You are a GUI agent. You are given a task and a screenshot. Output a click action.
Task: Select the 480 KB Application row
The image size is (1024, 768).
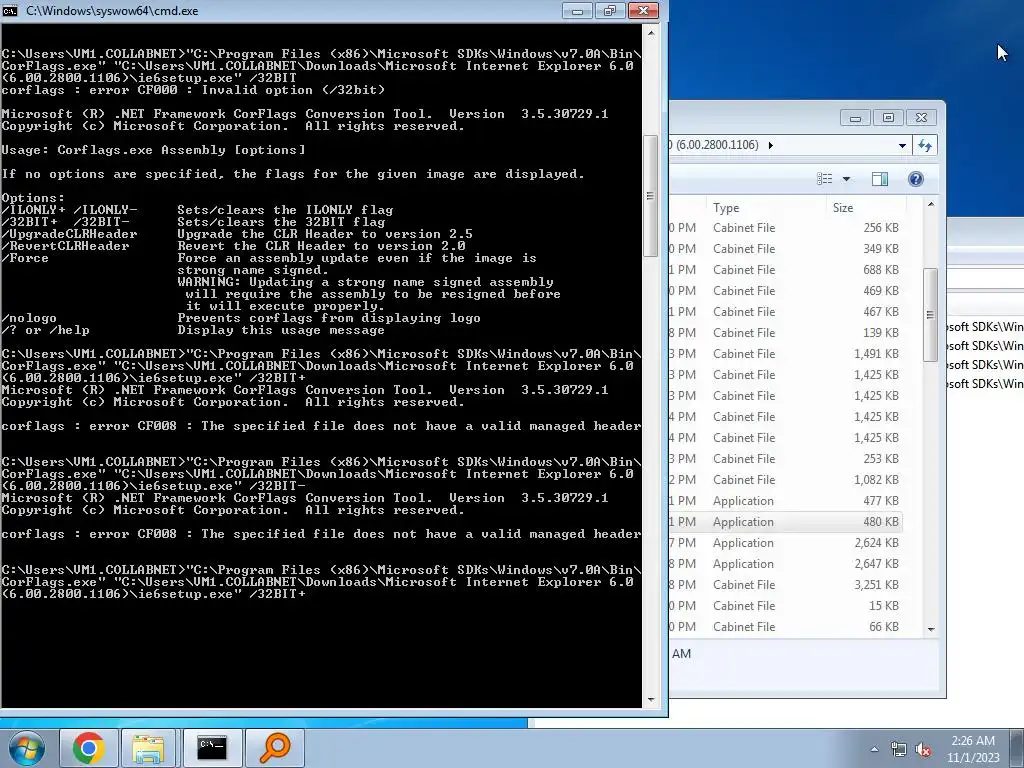point(786,522)
